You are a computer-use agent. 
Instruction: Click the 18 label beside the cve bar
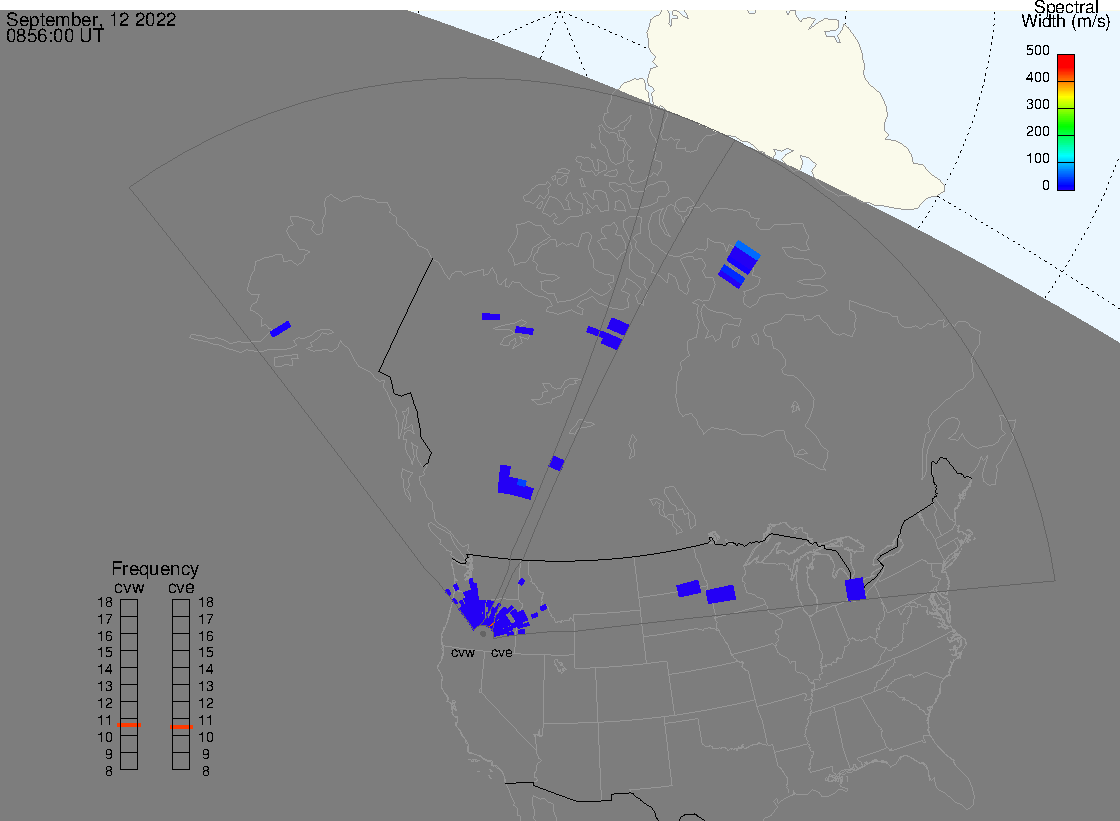(206, 602)
